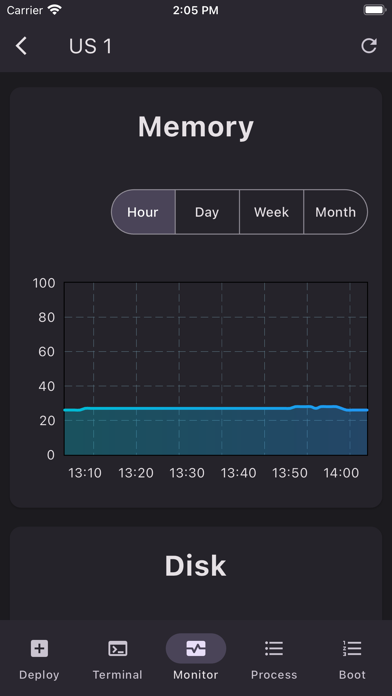Image resolution: width=392 pixels, height=696 pixels.
Task: Switch memory chart to Day
Action: (x=207, y=212)
